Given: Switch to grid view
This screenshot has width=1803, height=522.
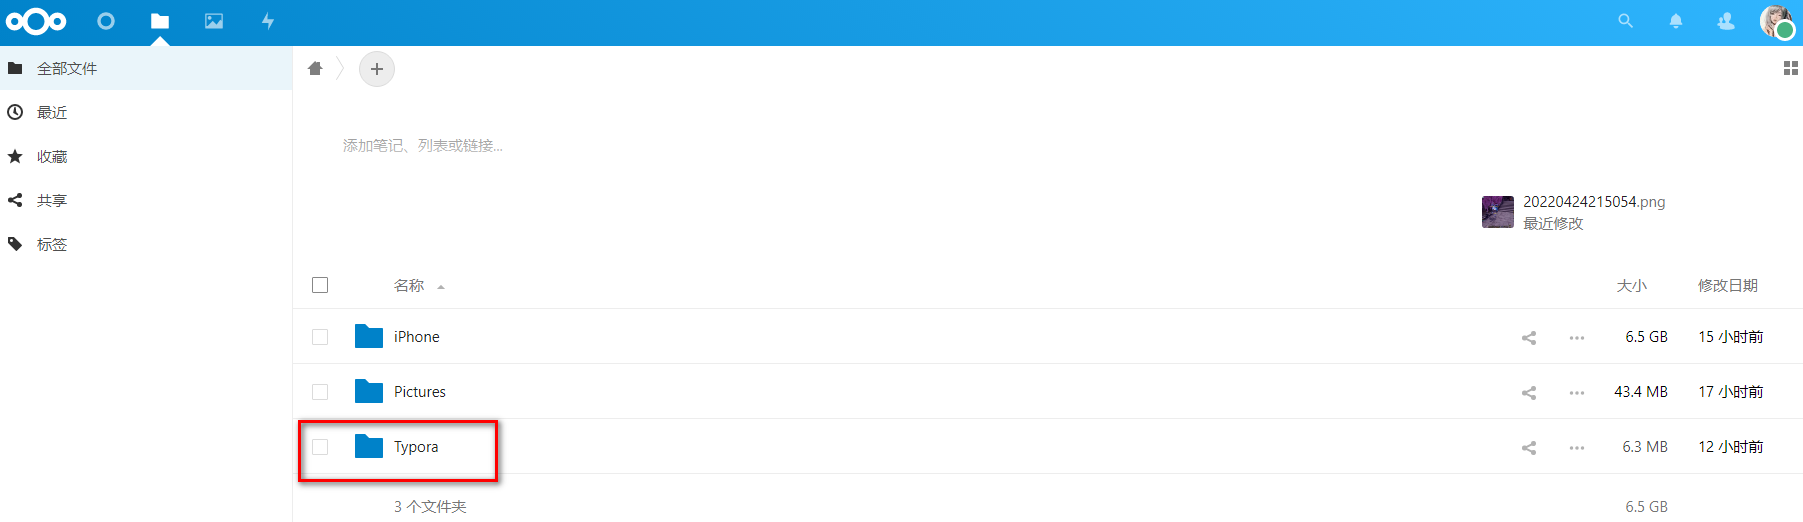Looking at the screenshot, I should [x=1790, y=68].
